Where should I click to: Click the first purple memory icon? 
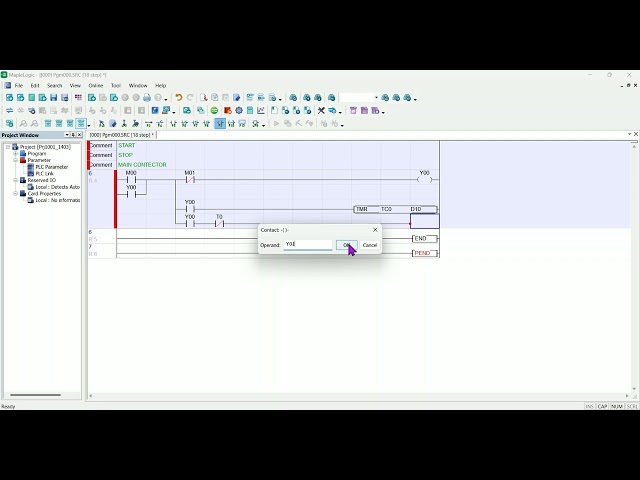[353, 111]
